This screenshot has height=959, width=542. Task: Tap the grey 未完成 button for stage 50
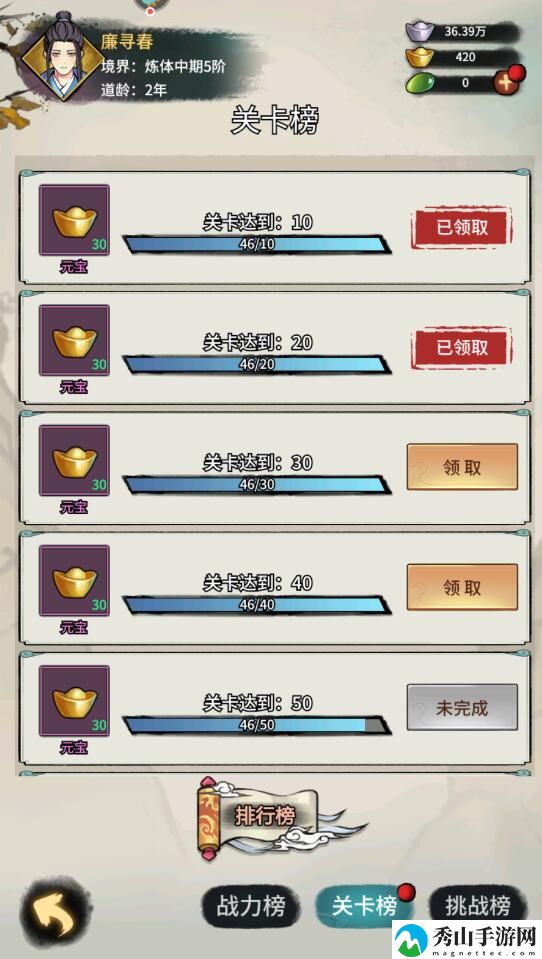pyautogui.click(x=462, y=708)
